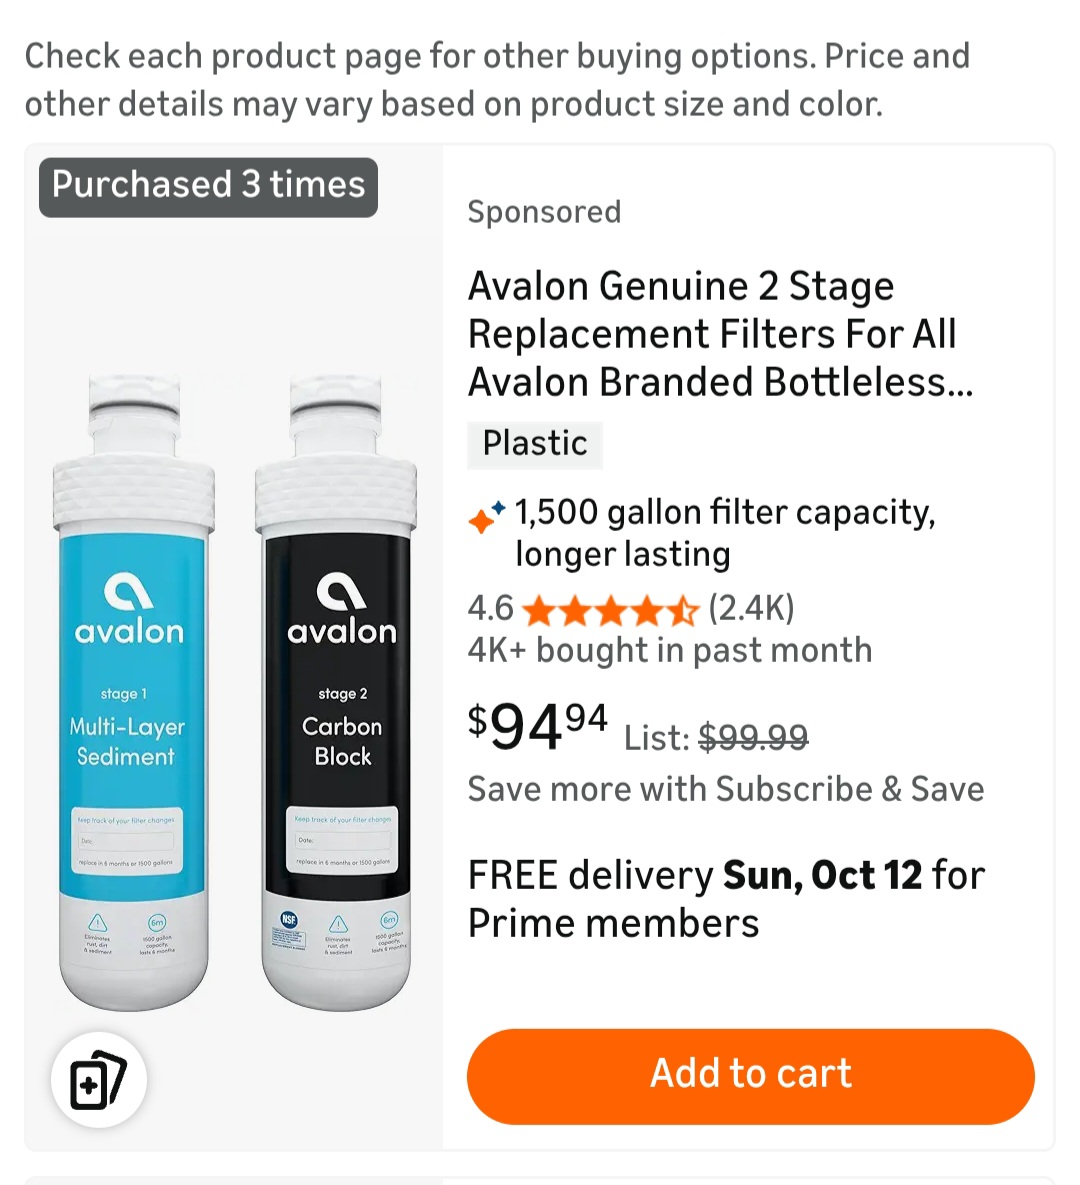The width and height of the screenshot is (1080, 1185).
Task: Open the 2.4K reviews count
Action: pyautogui.click(x=751, y=608)
